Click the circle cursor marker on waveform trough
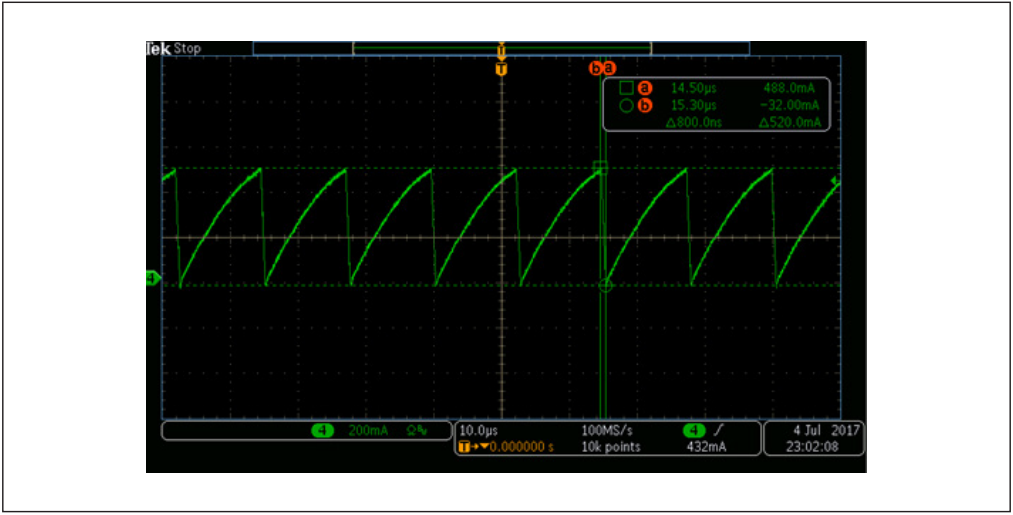This screenshot has height=515, width=1013. tap(605, 284)
